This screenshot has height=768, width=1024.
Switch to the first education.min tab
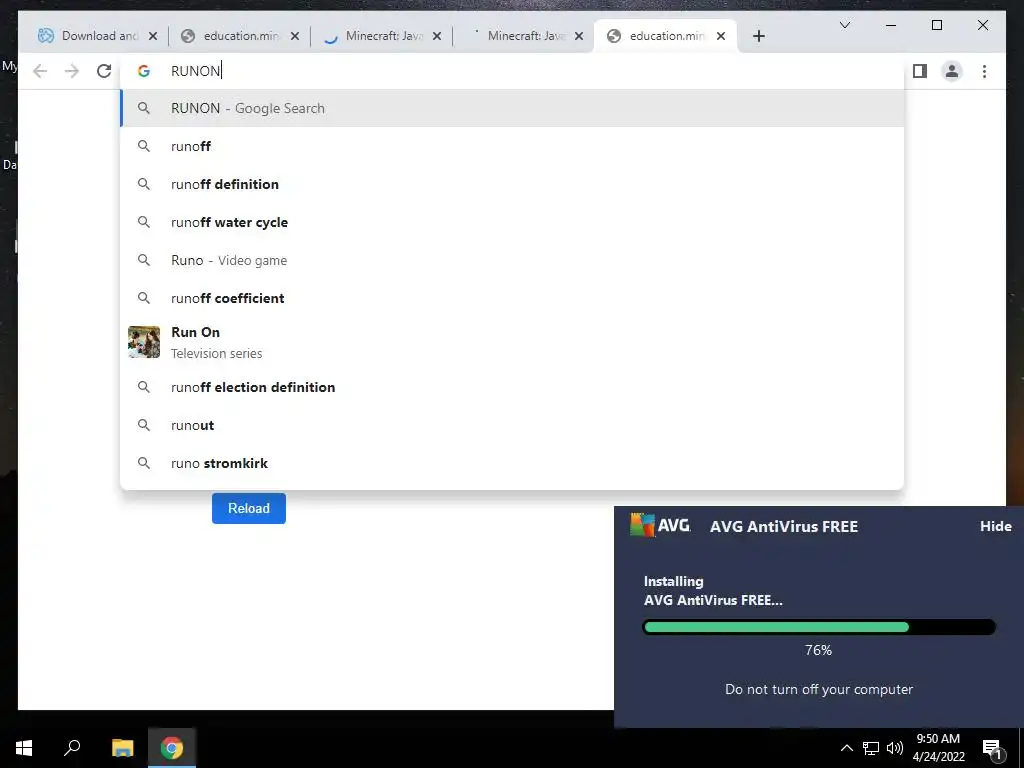tap(240, 36)
